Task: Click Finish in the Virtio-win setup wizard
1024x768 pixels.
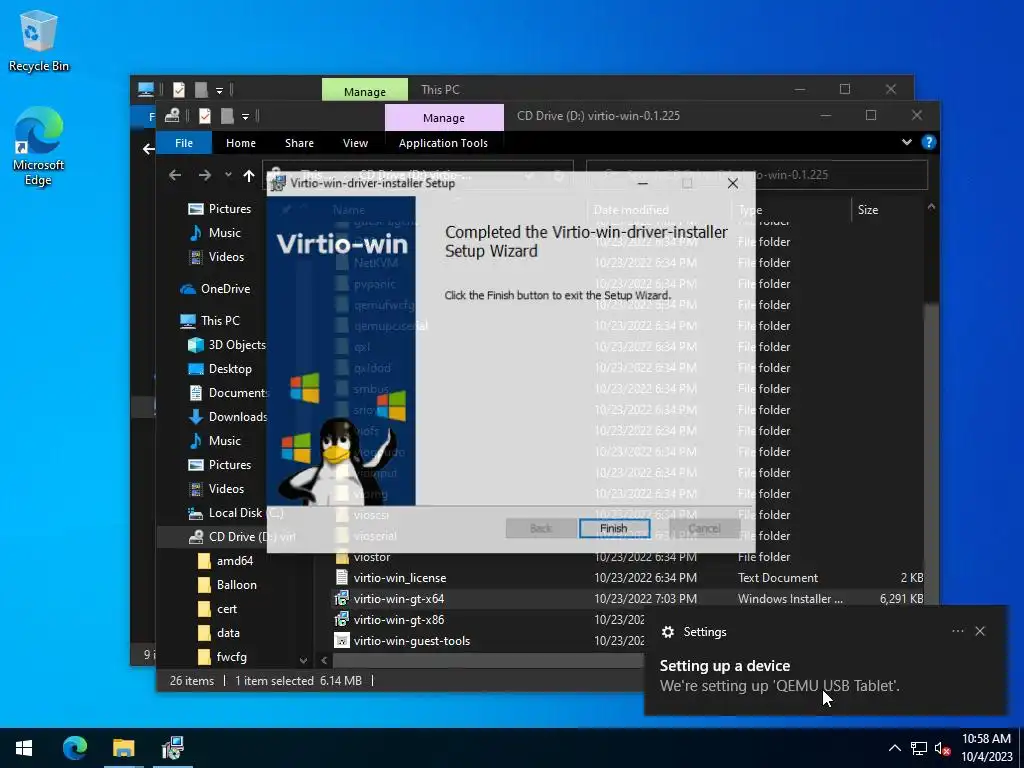Action: point(614,528)
